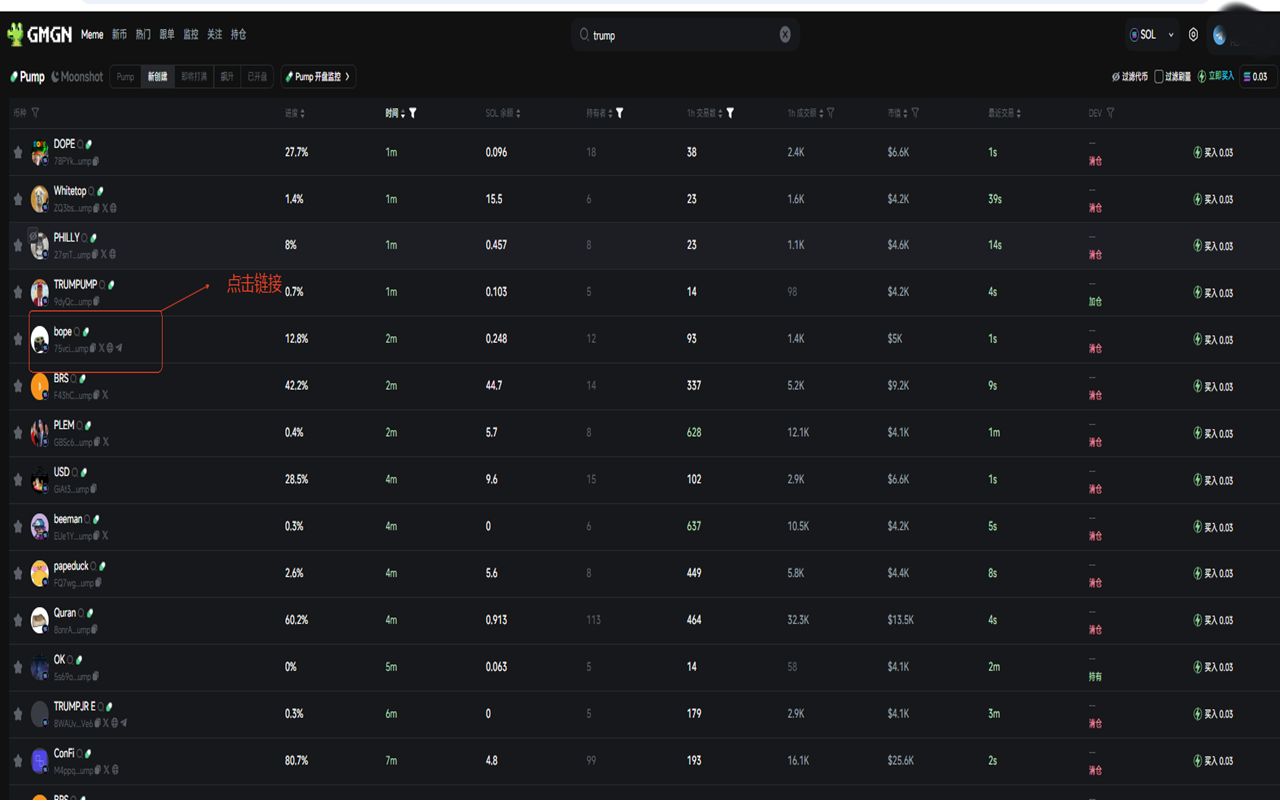Open the beeman X (Twitter) link
This screenshot has height=800, width=1280.
click(x=105, y=536)
